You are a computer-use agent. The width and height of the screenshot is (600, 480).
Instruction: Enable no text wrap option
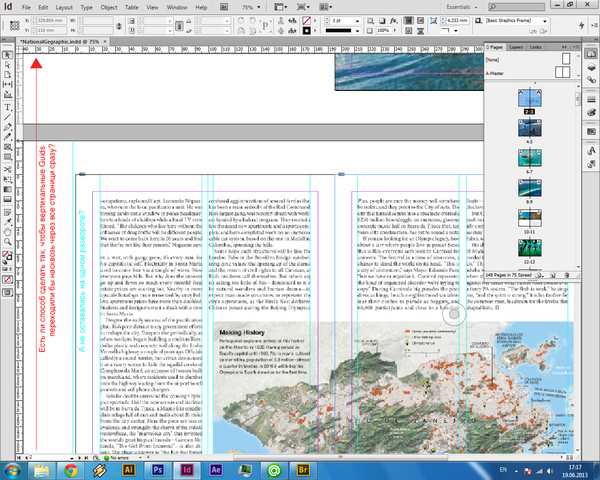pyautogui.click(x=409, y=21)
